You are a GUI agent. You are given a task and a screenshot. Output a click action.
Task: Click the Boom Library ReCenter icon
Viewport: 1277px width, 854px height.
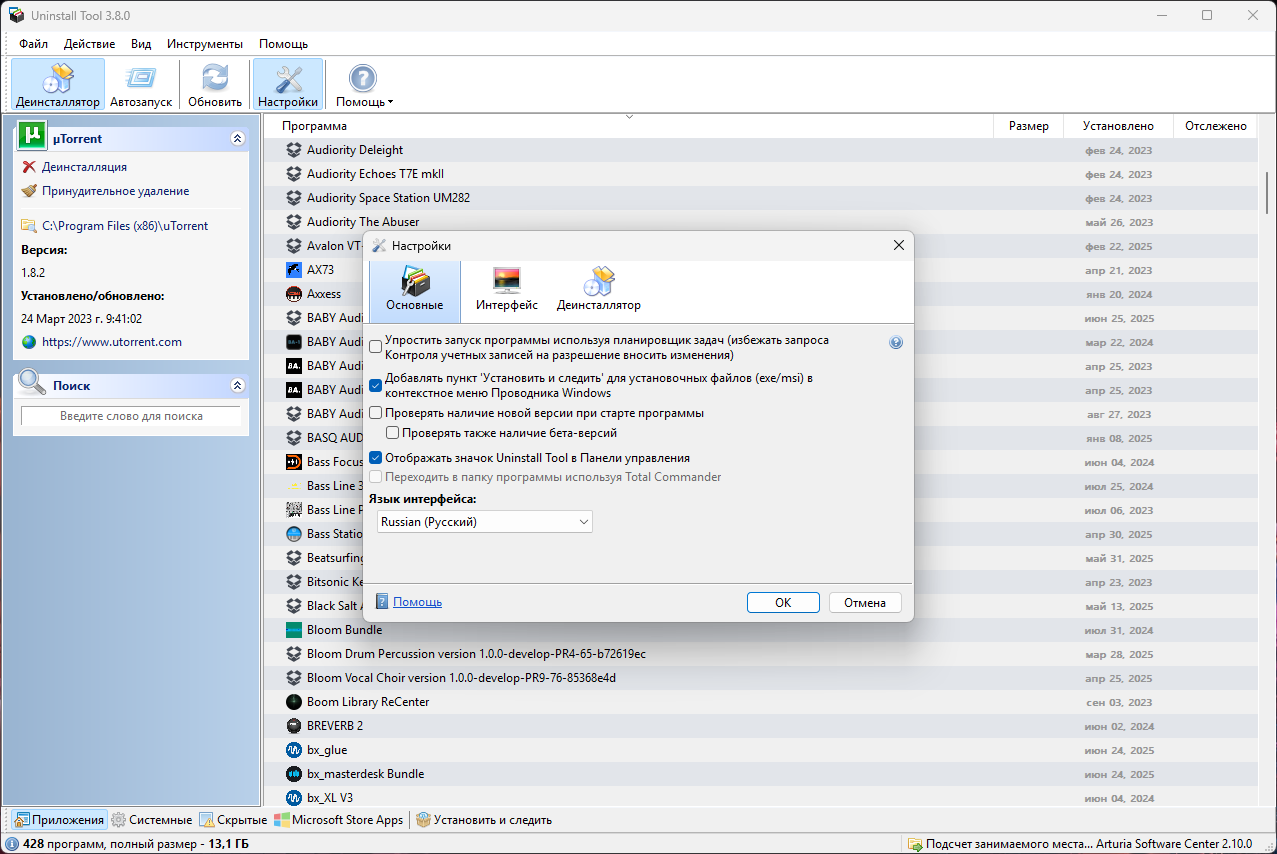[x=294, y=702]
